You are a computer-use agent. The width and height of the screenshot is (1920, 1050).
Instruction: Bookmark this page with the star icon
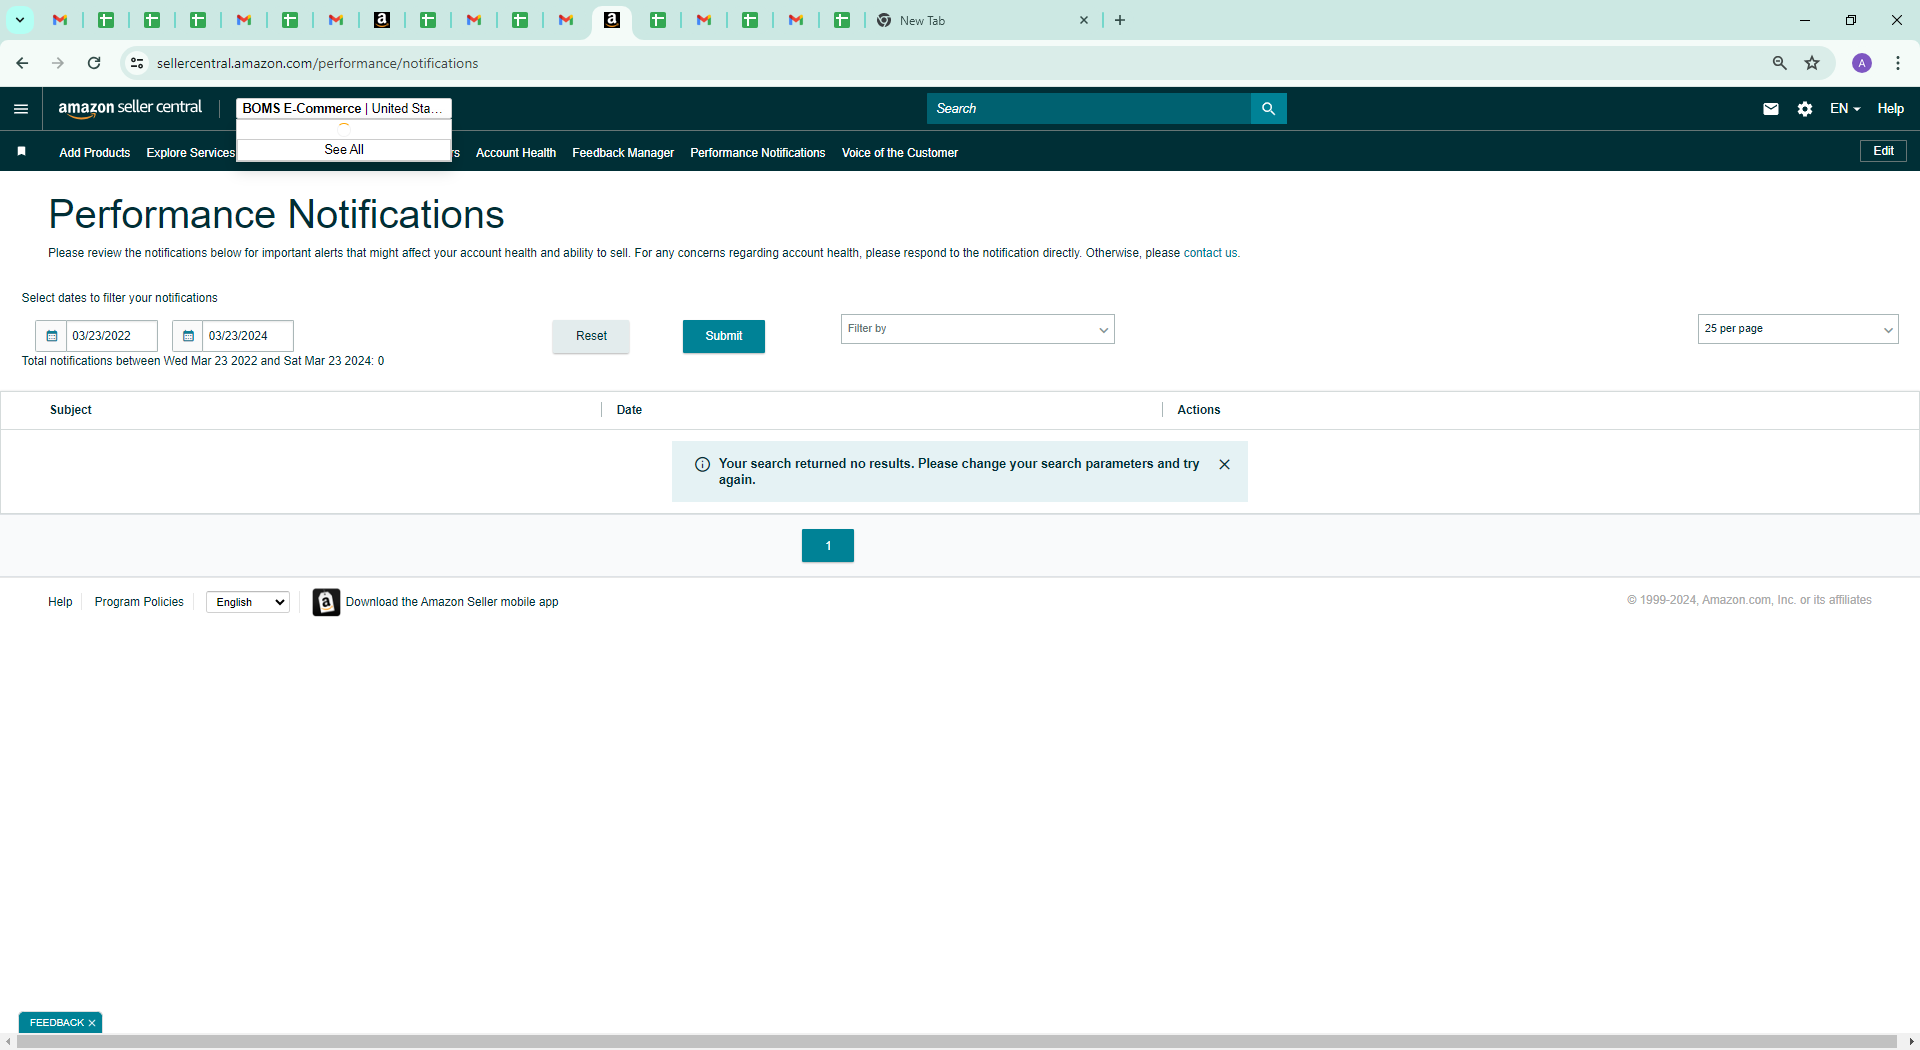pyautogui.click(x=1812, y=63)
